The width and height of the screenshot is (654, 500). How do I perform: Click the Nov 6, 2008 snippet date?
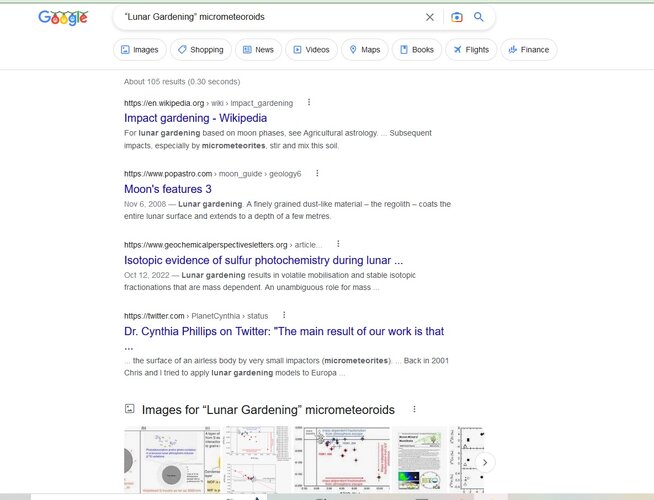145,204
